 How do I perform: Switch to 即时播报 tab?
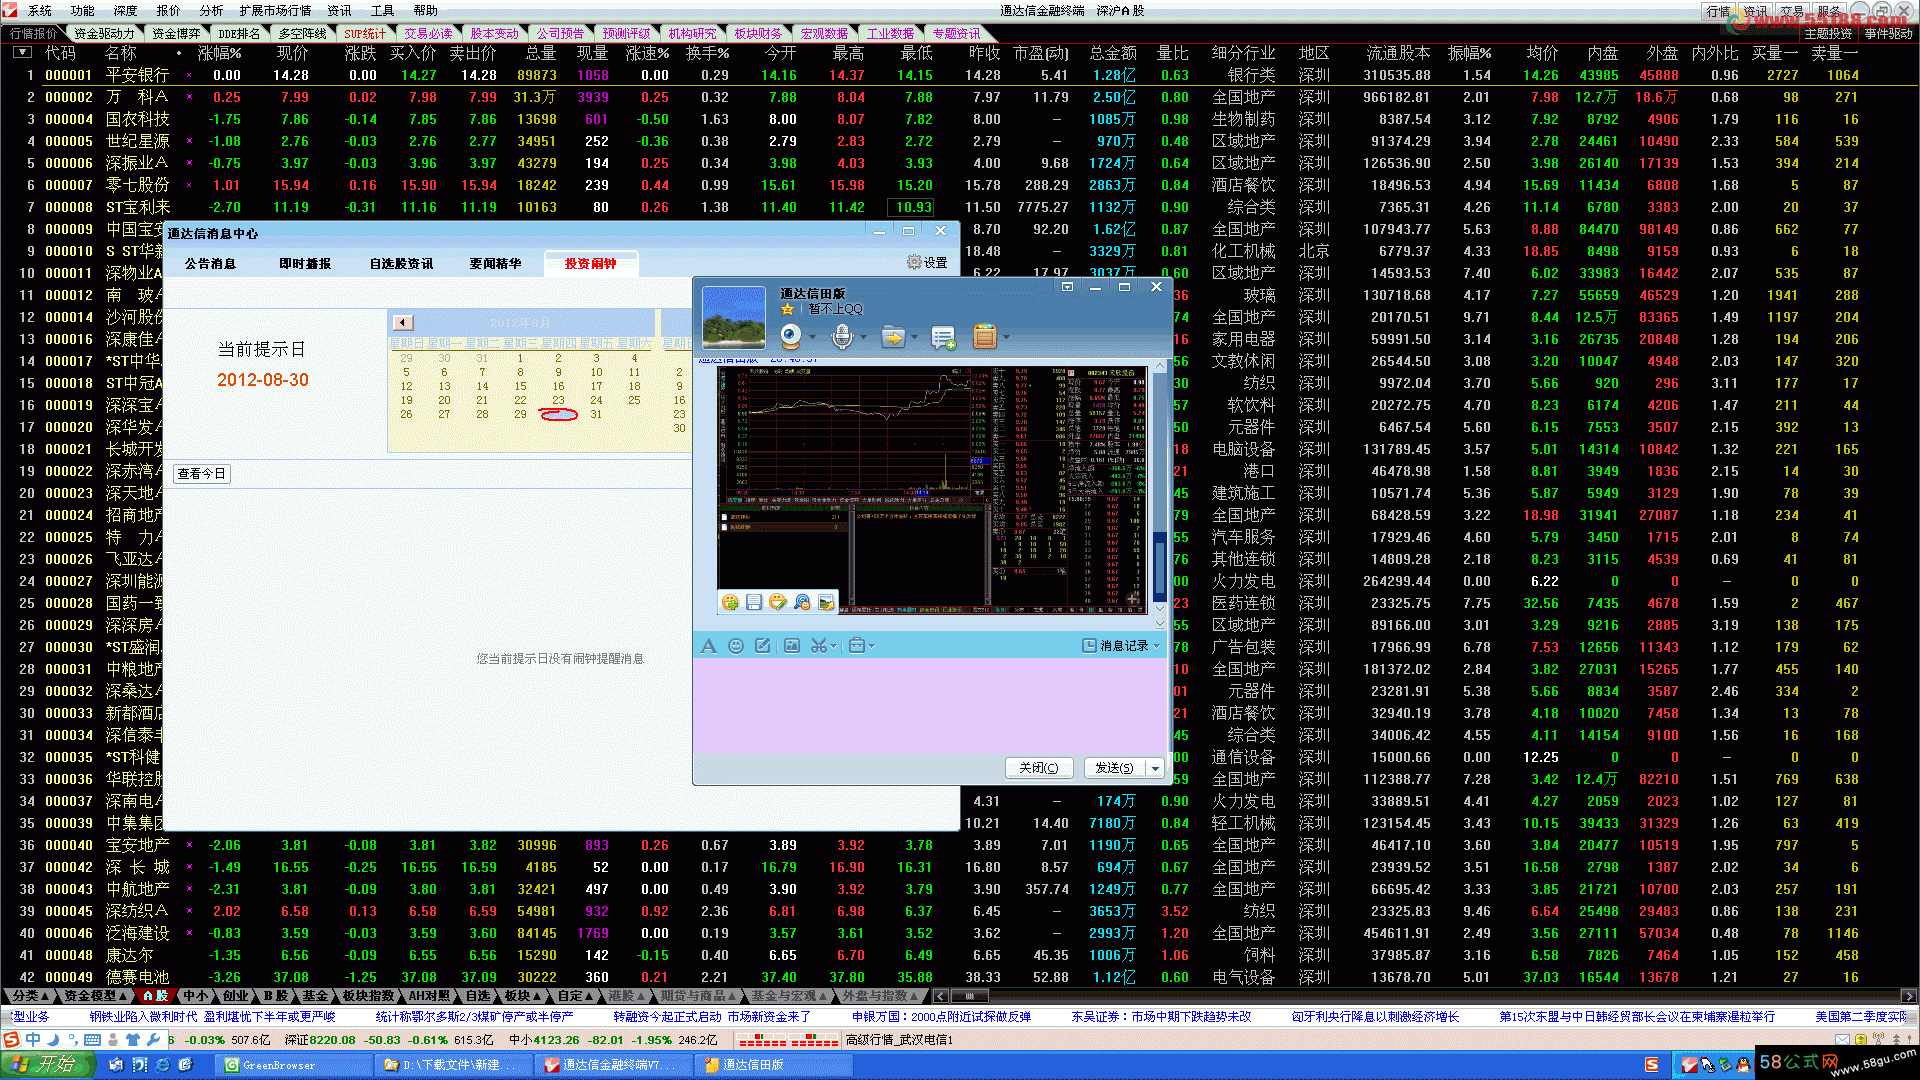(x=305, y=264)
